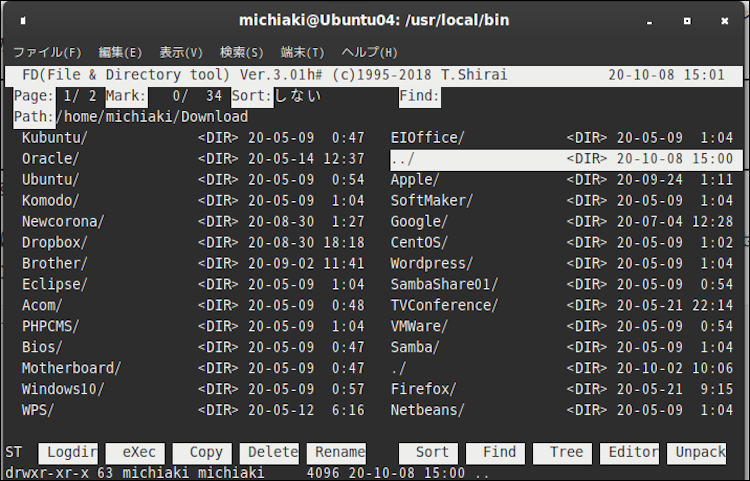Open the 検索(S) menu
The image size is (750, 481).
coord(242,52)
